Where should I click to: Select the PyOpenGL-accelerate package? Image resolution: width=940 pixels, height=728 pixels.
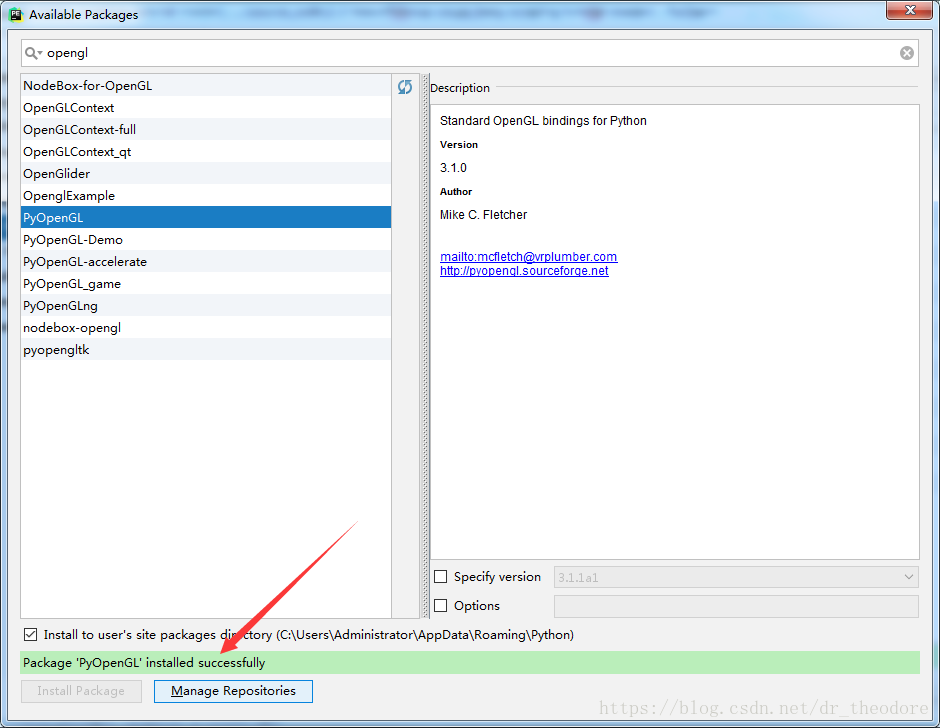coord(206,261)
